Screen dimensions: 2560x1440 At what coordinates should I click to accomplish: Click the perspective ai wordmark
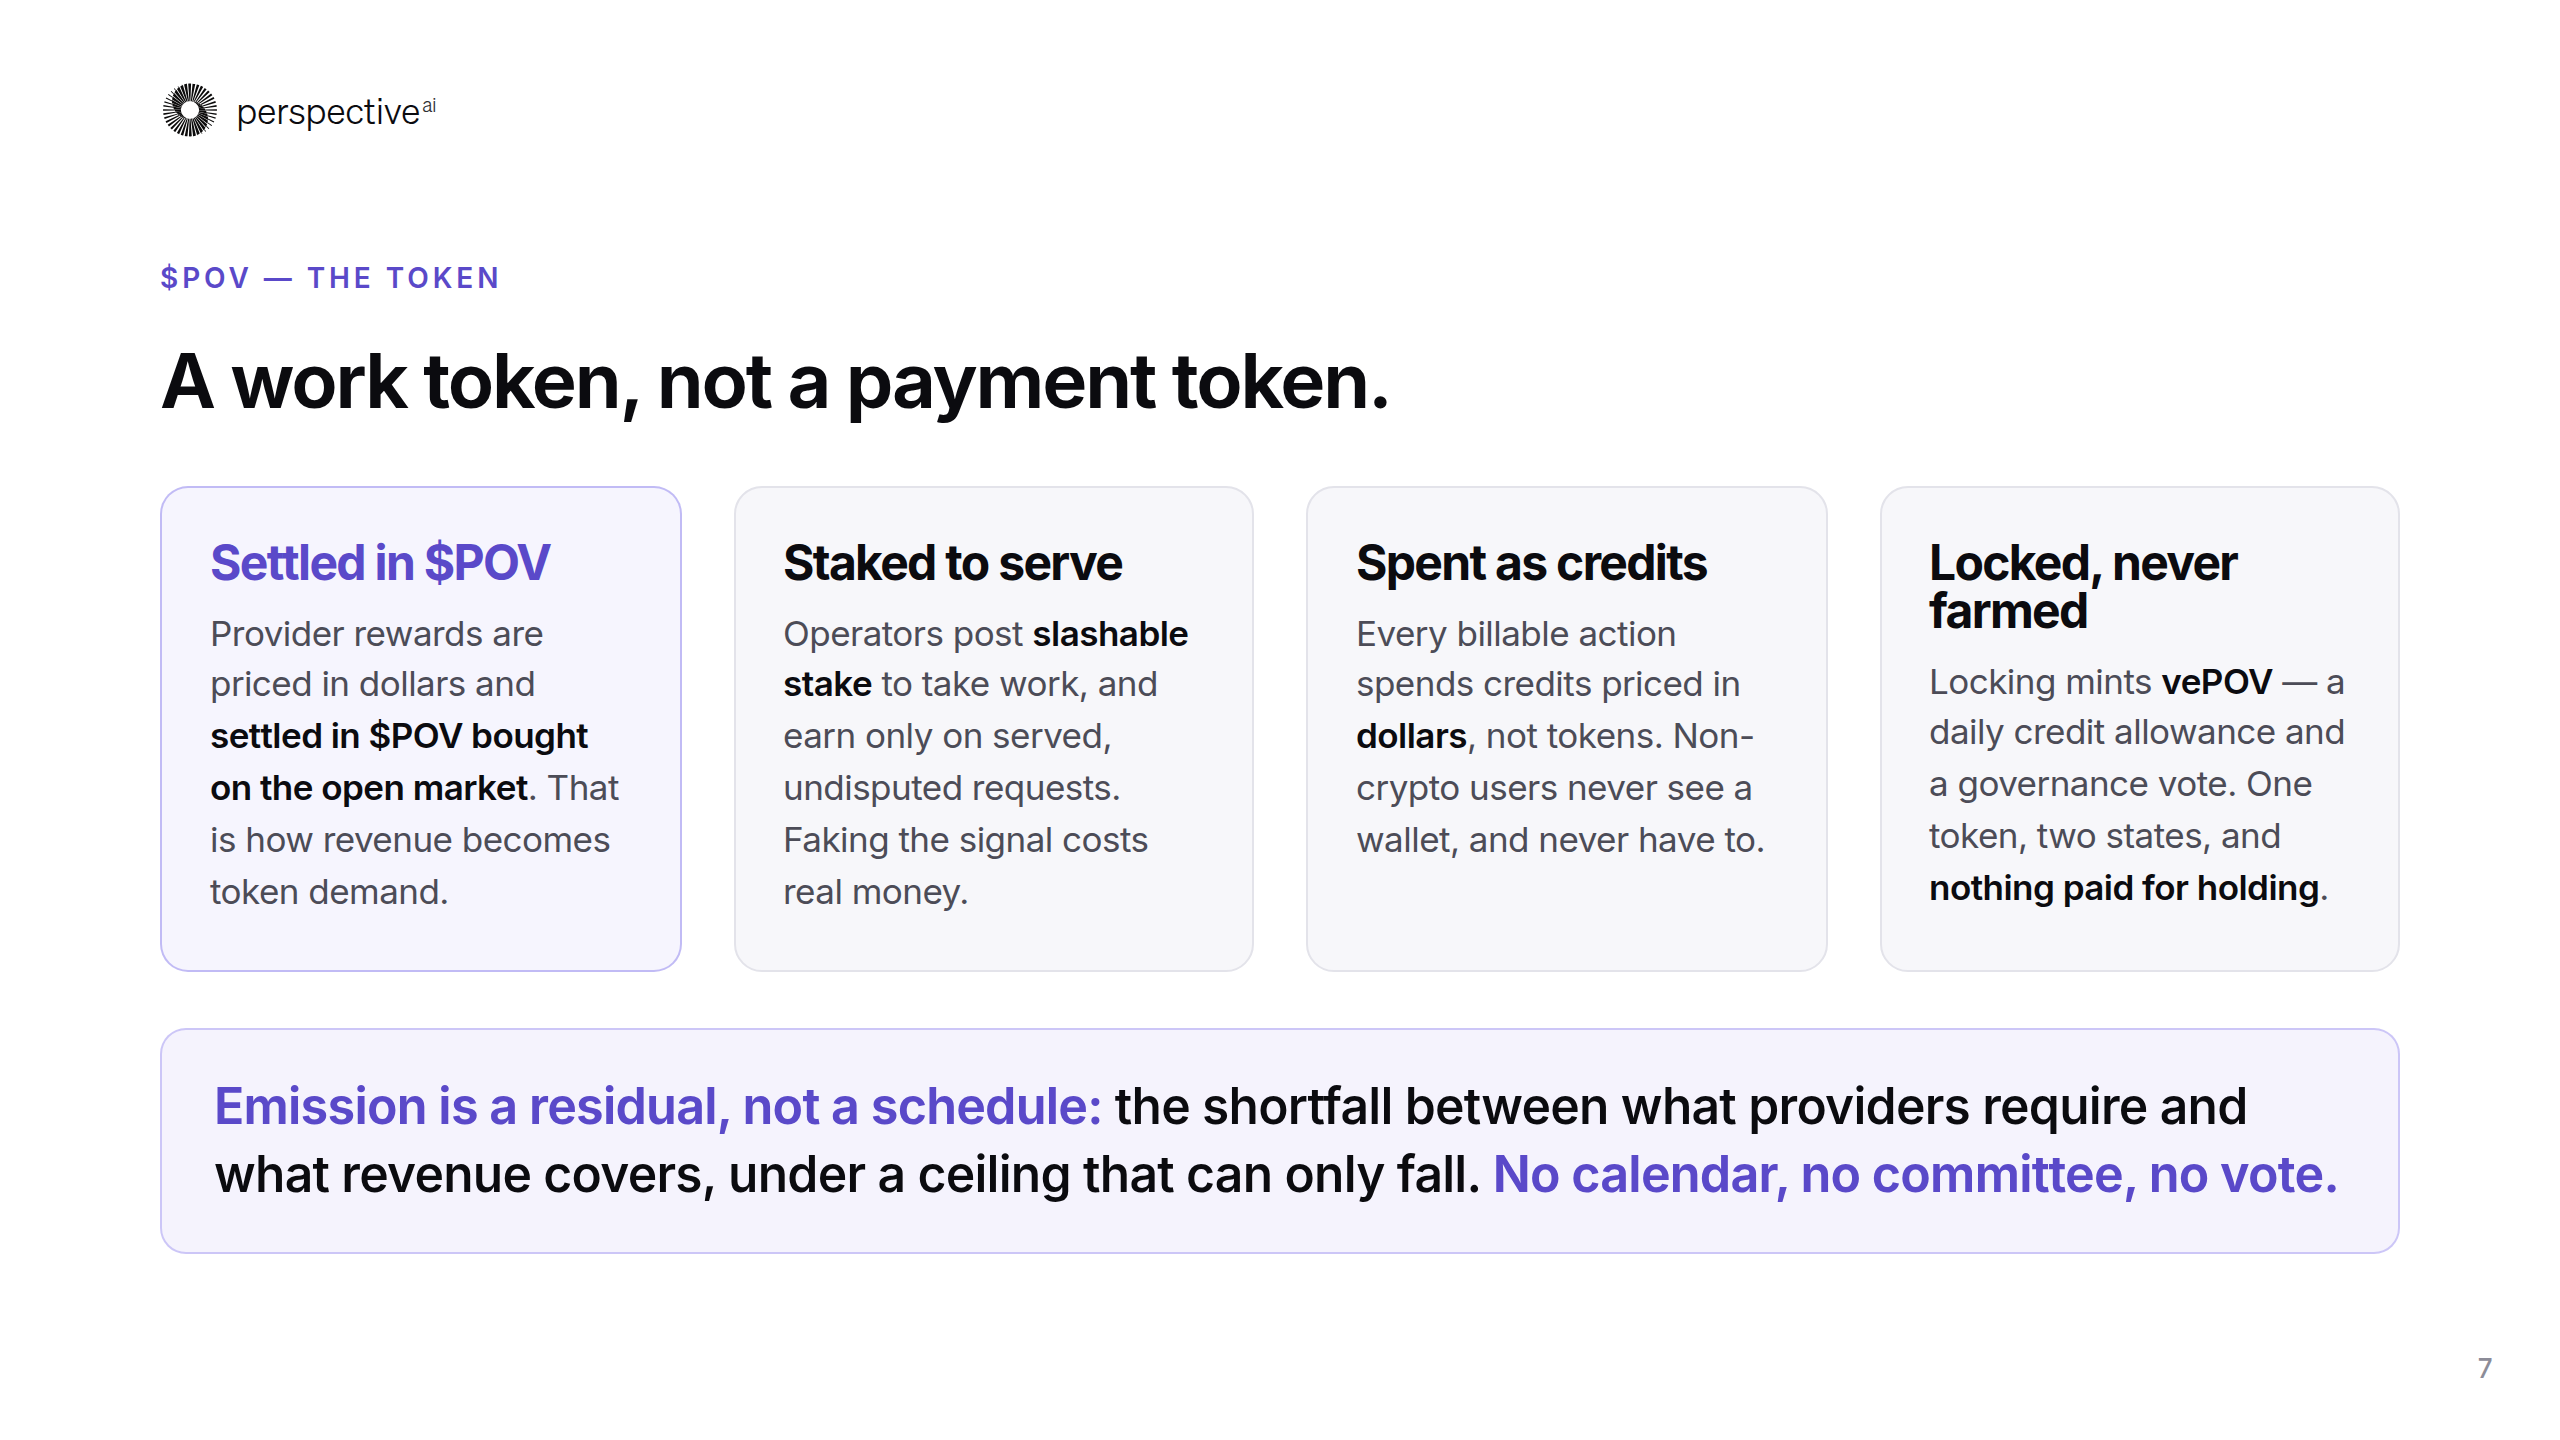coord(336,112)
